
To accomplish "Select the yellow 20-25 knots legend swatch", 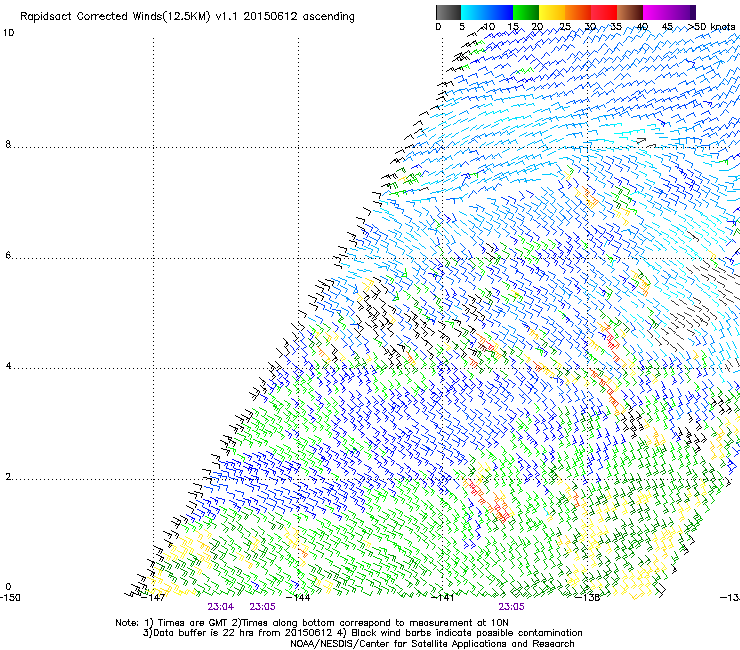I will tap(552, 12).
